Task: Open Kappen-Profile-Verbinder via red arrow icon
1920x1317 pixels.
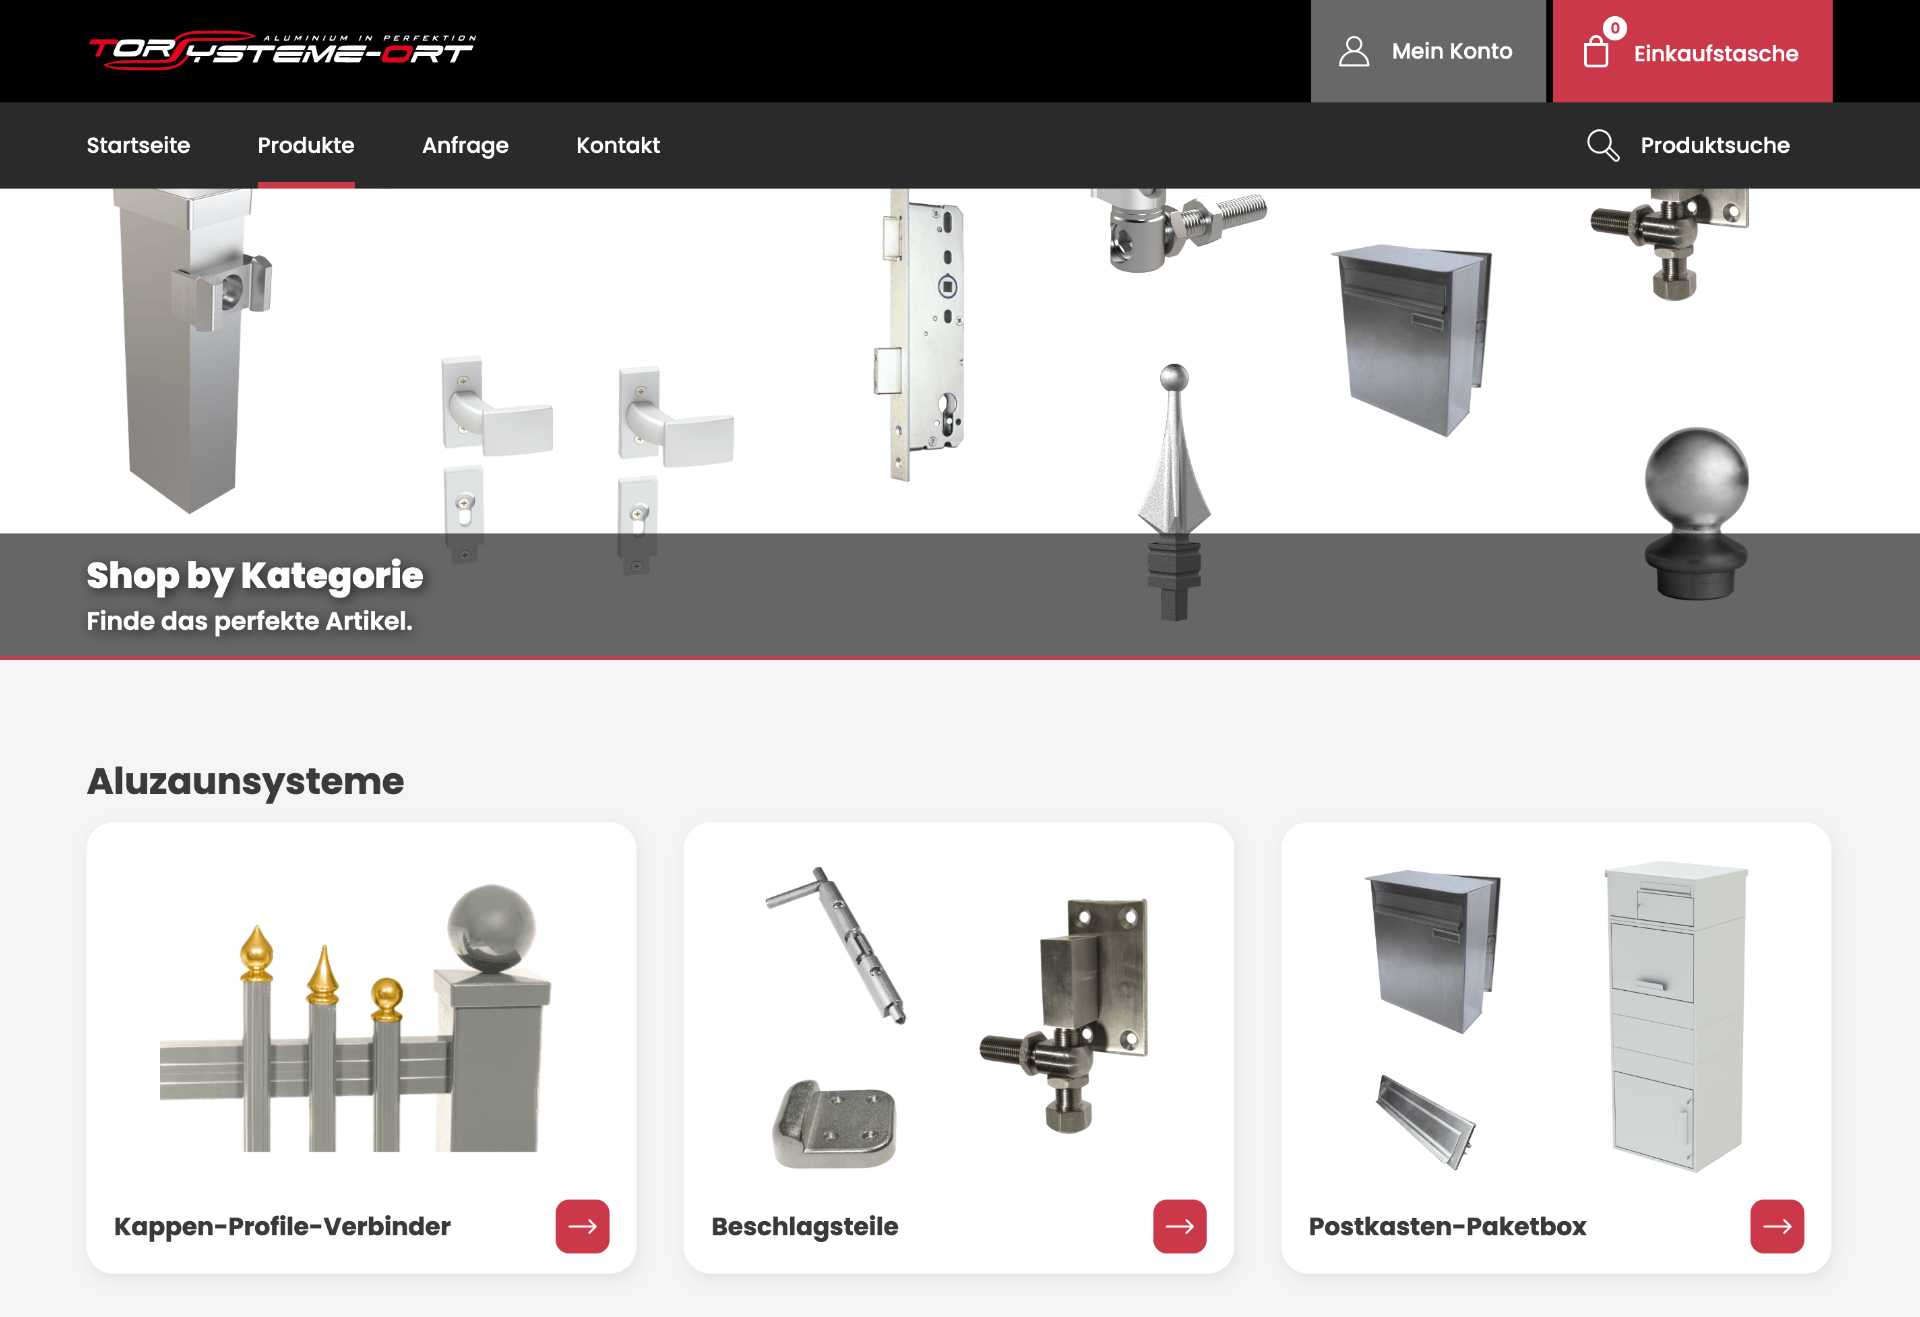Action: [x=583, y=1227]
